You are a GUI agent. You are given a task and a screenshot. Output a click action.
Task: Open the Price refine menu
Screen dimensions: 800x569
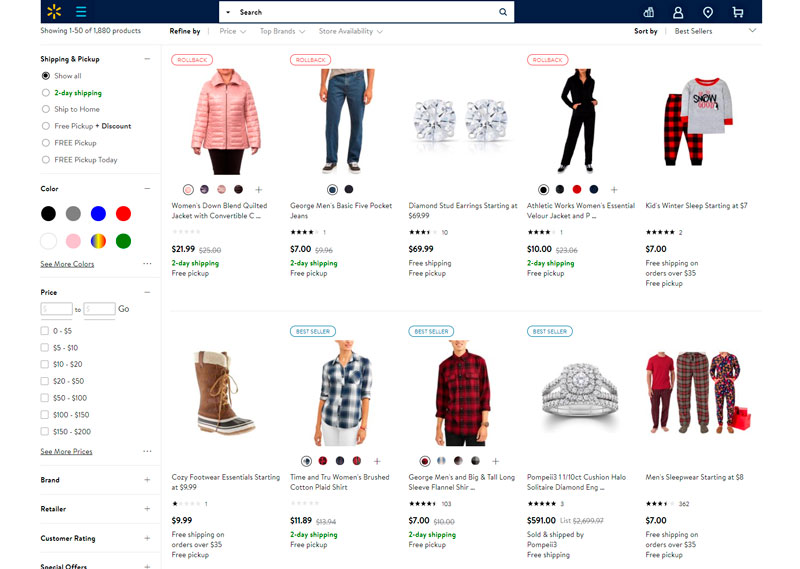click(x=232, y=31)
